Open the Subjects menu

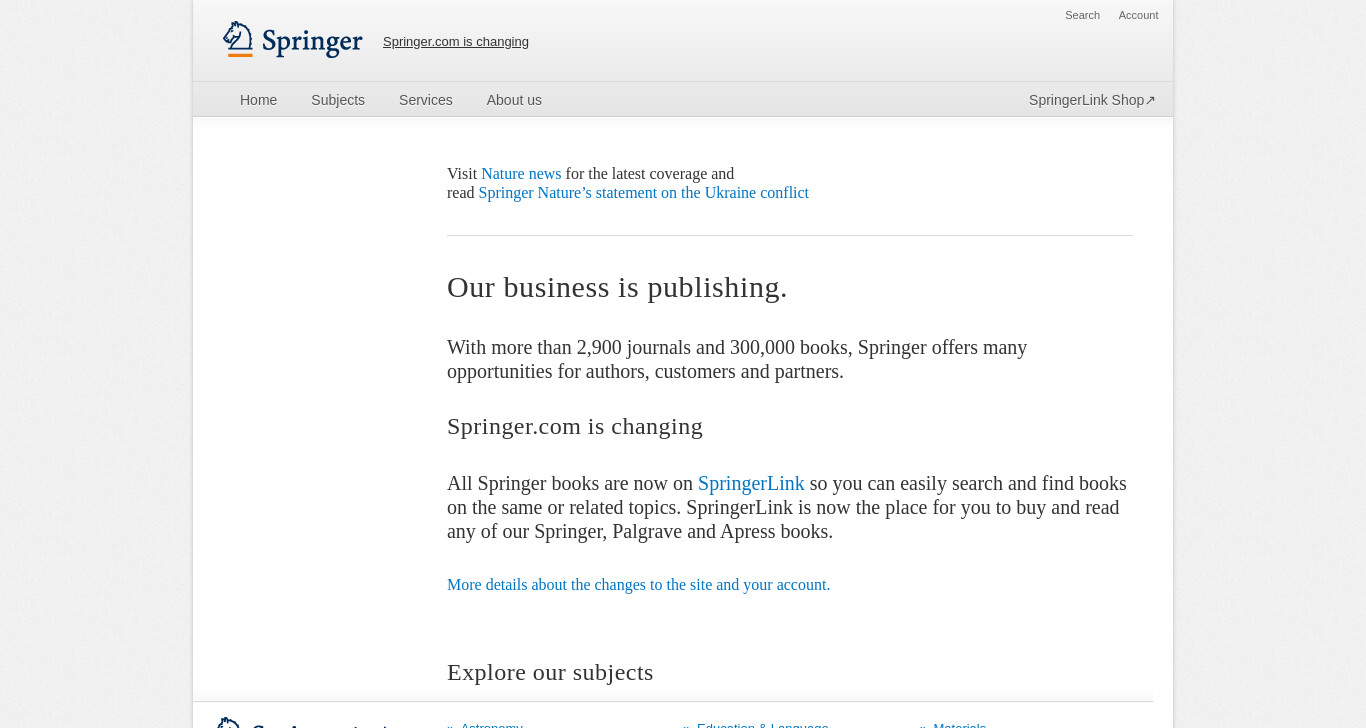click(338, 100)
